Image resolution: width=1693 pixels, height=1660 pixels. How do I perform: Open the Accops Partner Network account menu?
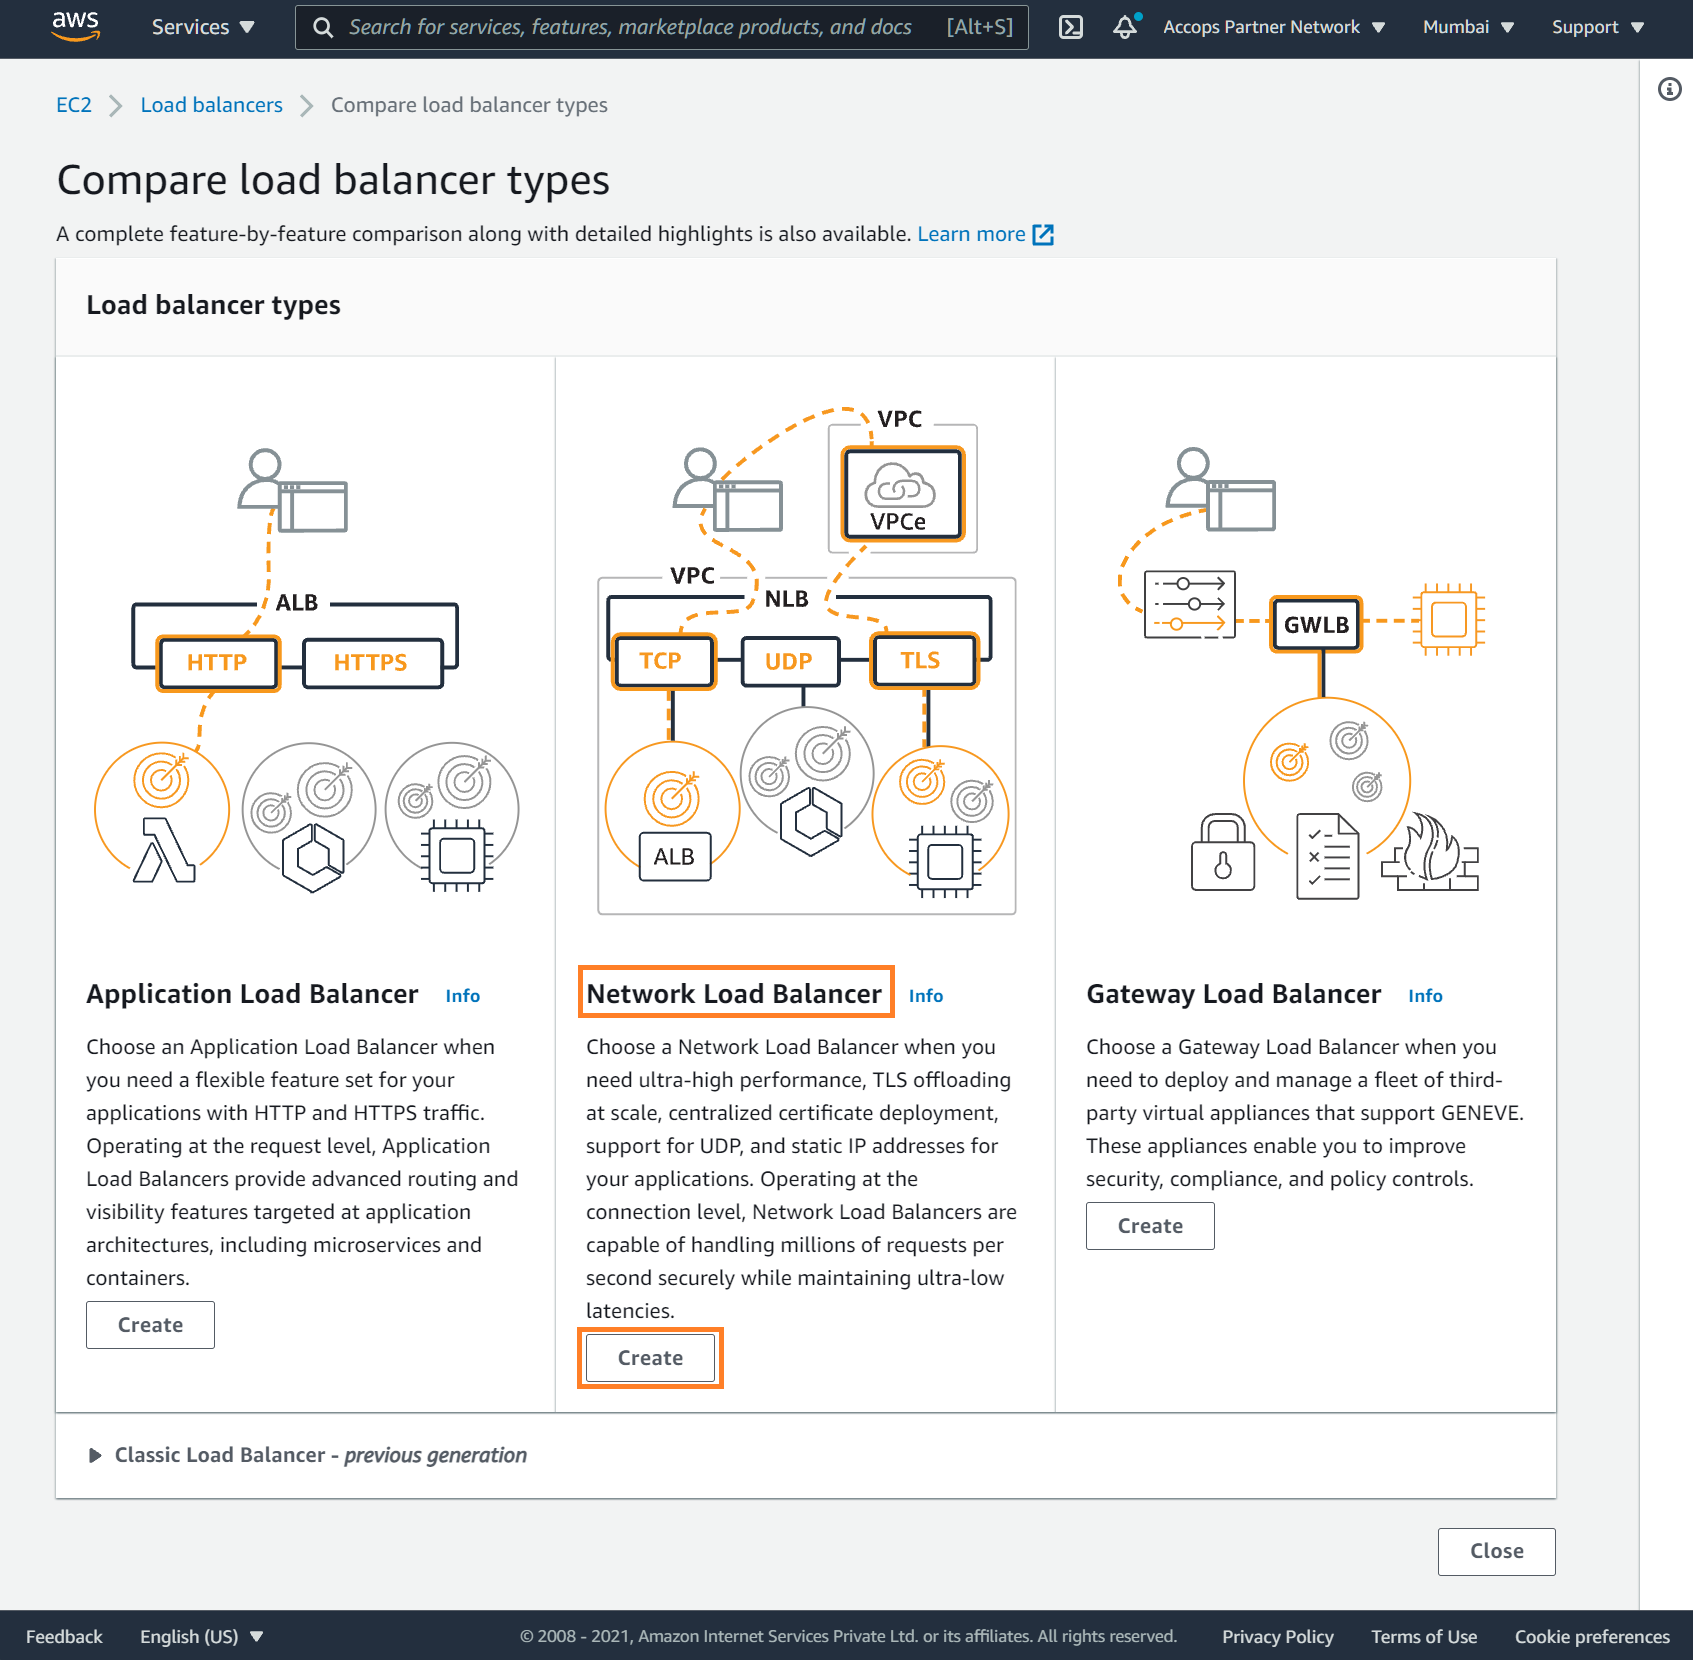(1274, 27)
